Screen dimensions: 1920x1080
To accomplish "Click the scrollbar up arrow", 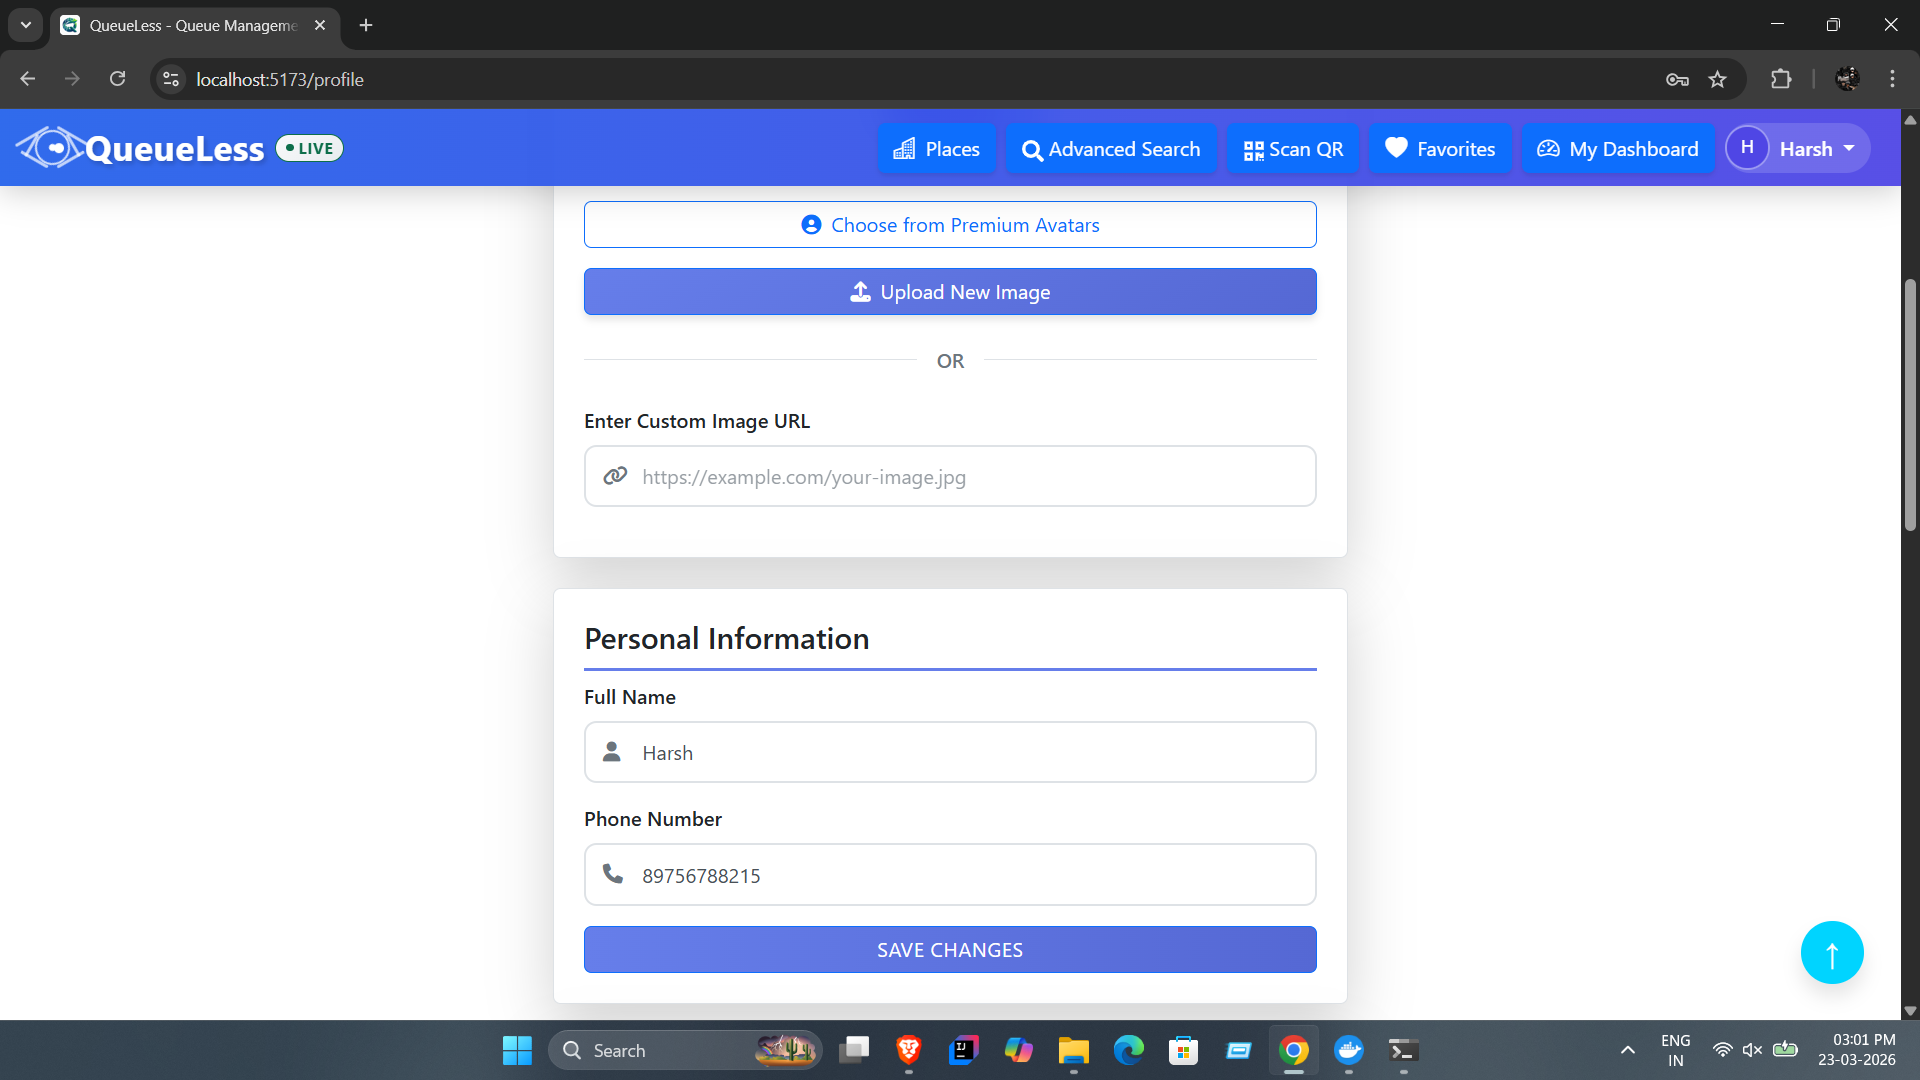I will [1910, 119].
